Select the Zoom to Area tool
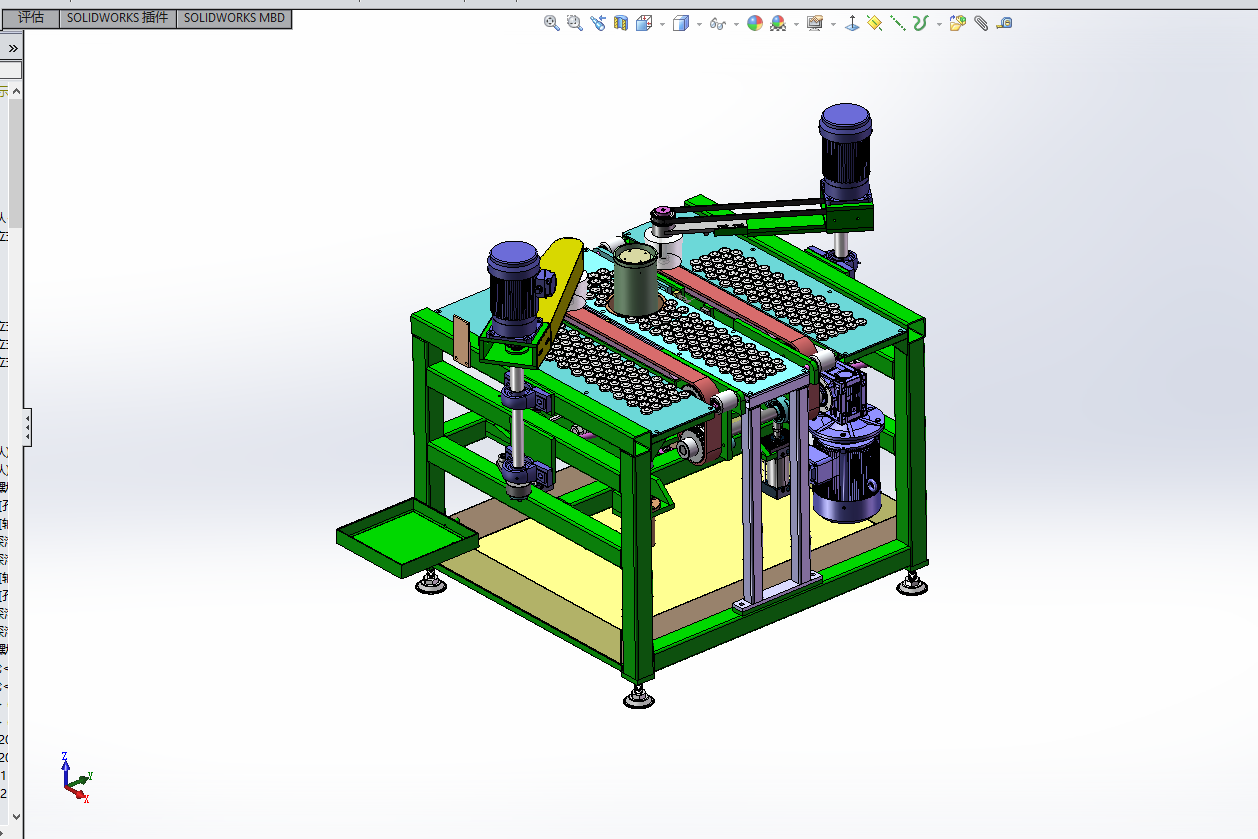 tap(574, 23)
